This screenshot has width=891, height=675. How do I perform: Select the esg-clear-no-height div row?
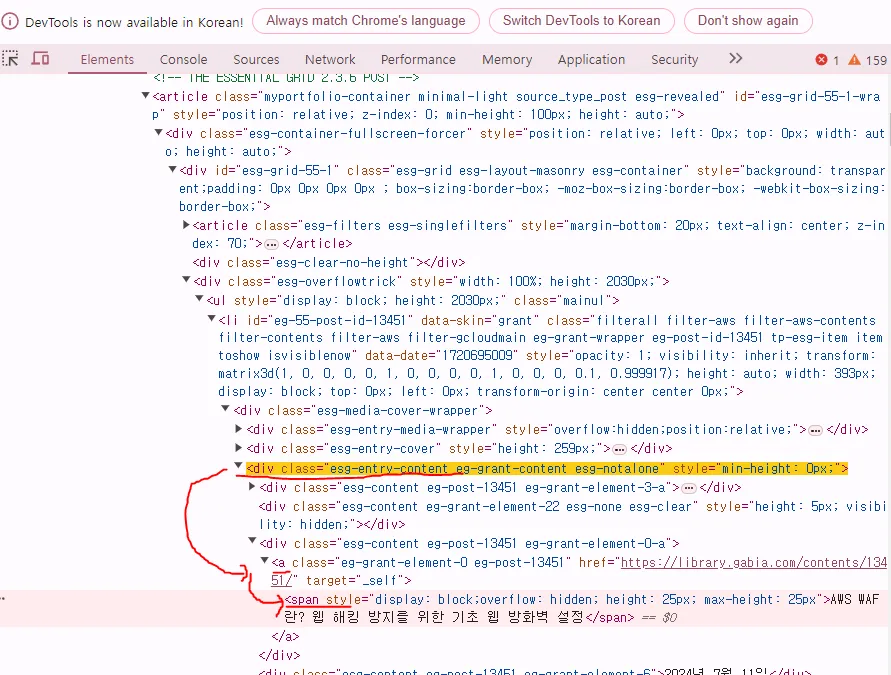coord(329,262)
